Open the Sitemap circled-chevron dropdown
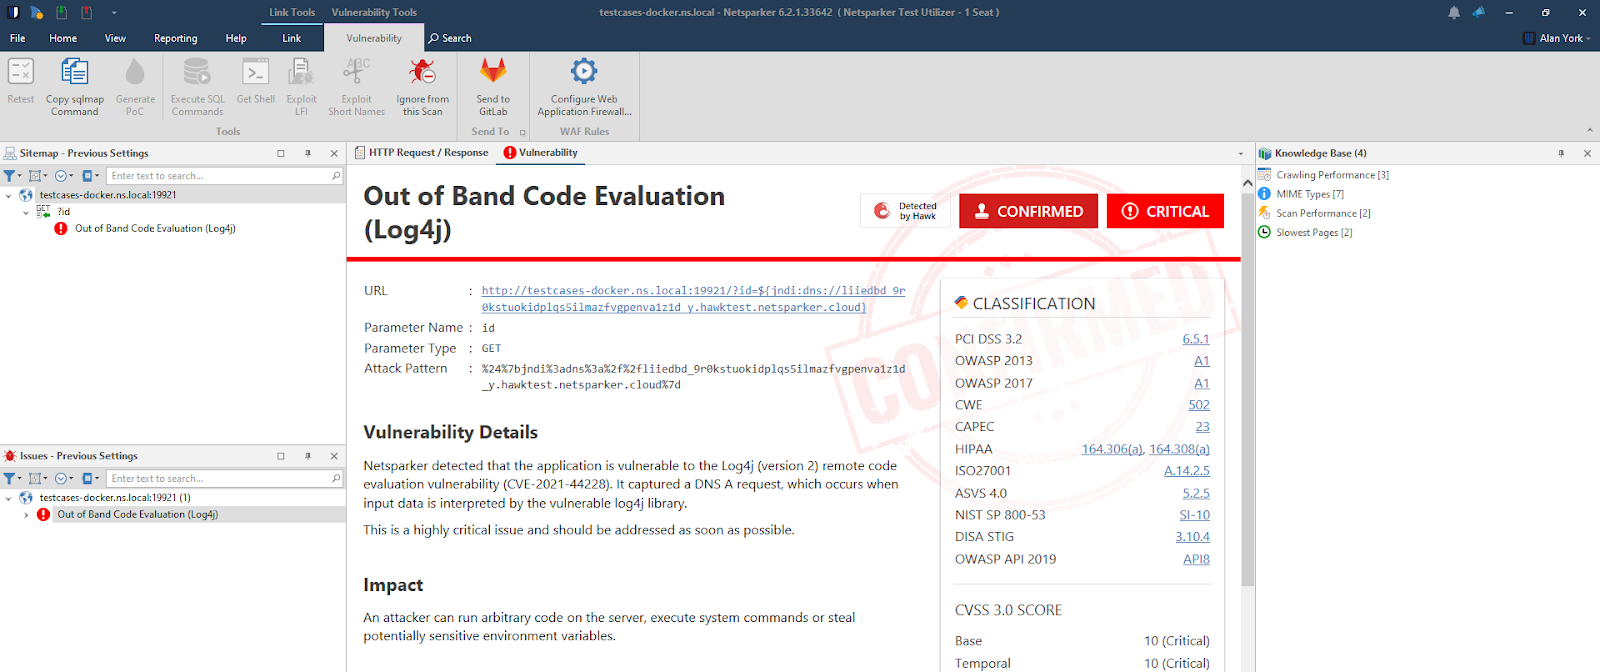This screenshot has height=672, width=1600. [x=64, y=176]
